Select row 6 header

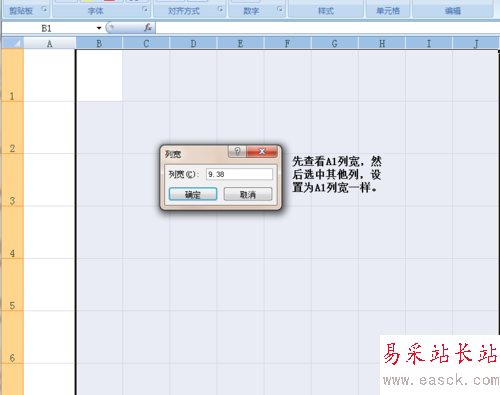click(x=12, y=337)
